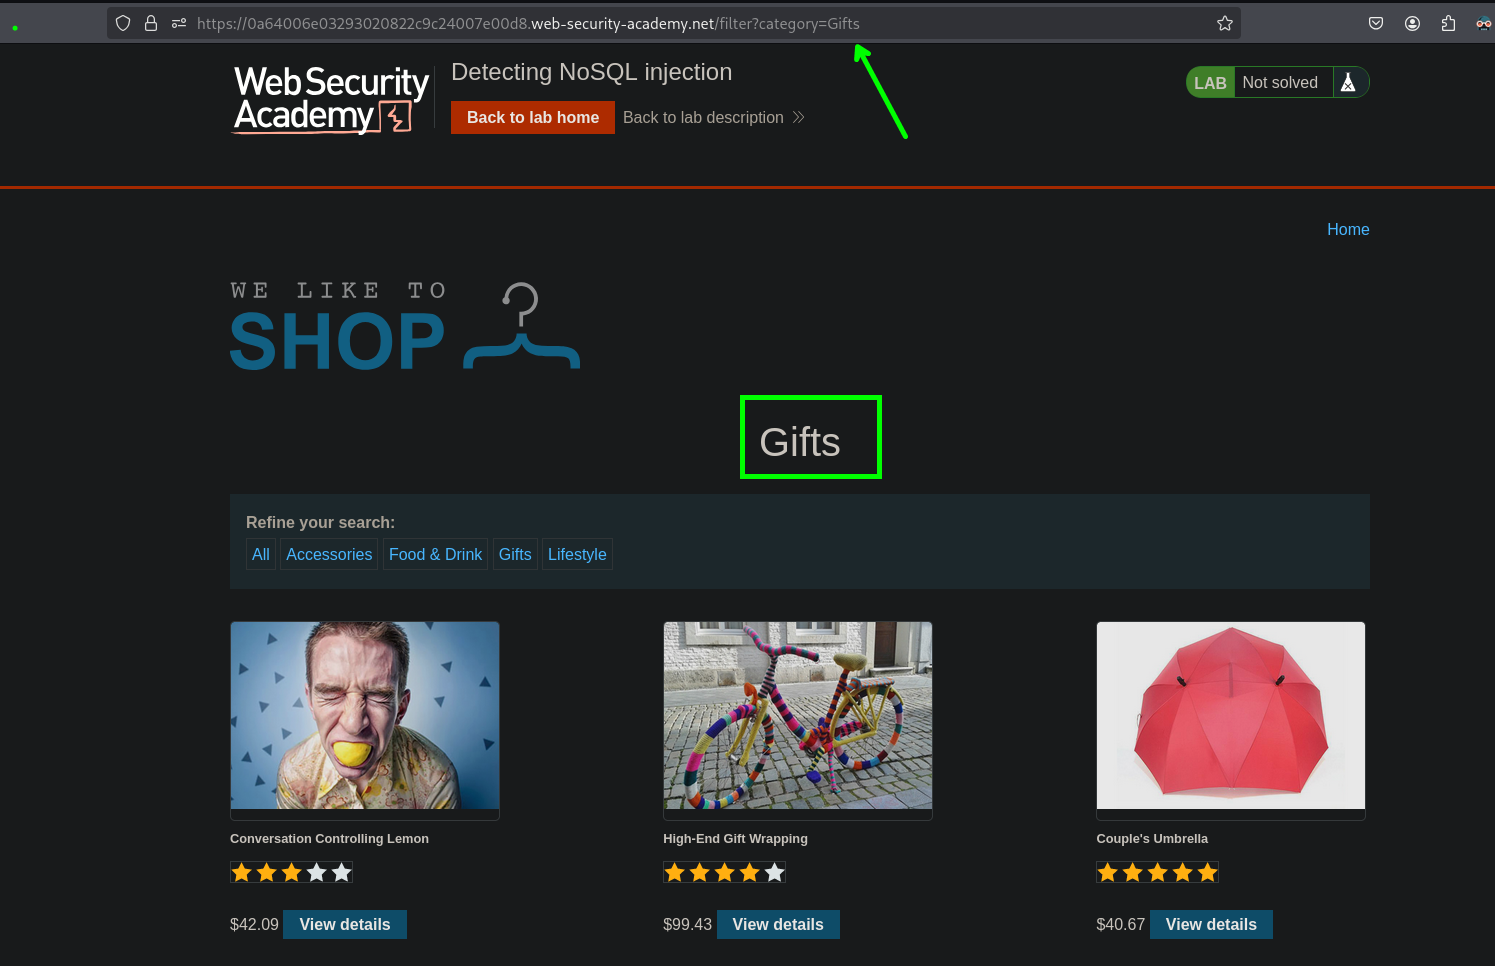Go to the Home link

[1347, 229]
